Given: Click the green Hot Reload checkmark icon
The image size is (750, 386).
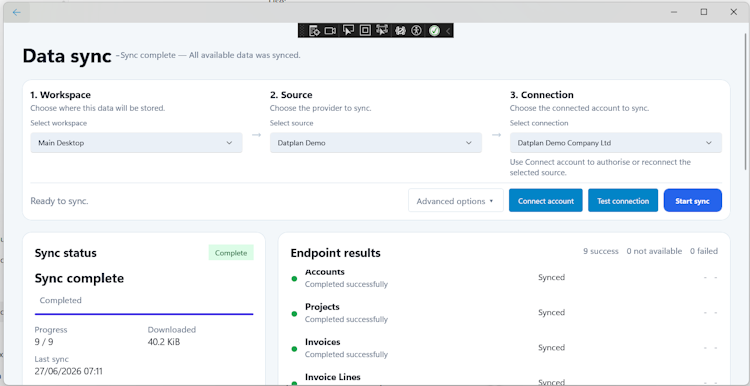Looking at the screenshot, I should tap(434, 31).
